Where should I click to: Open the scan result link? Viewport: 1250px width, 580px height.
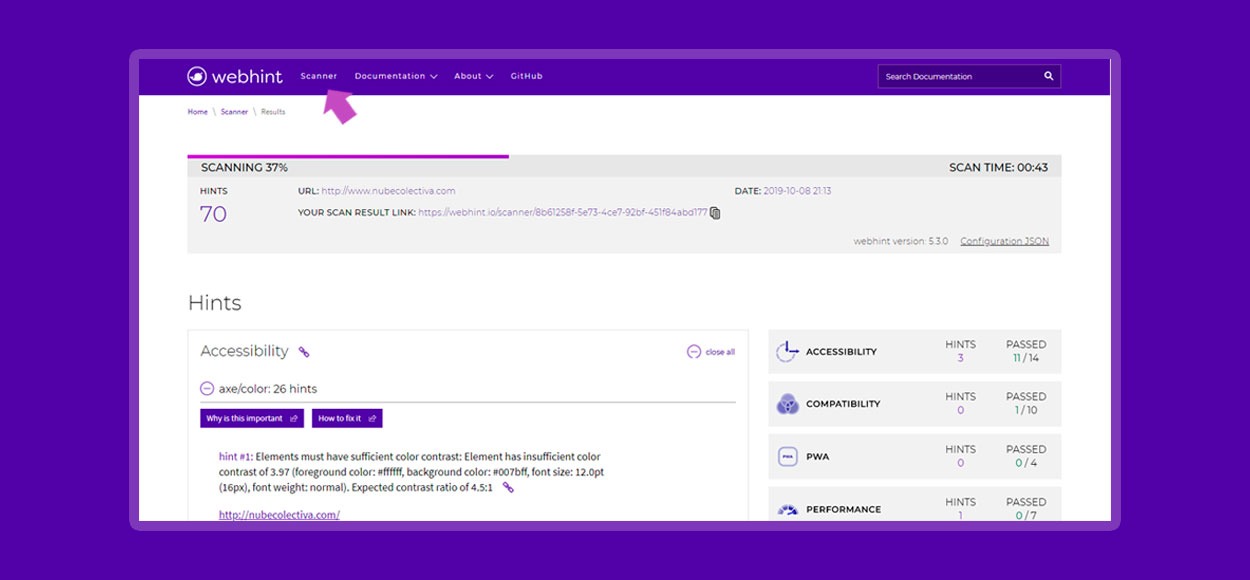tap(562, 213)
